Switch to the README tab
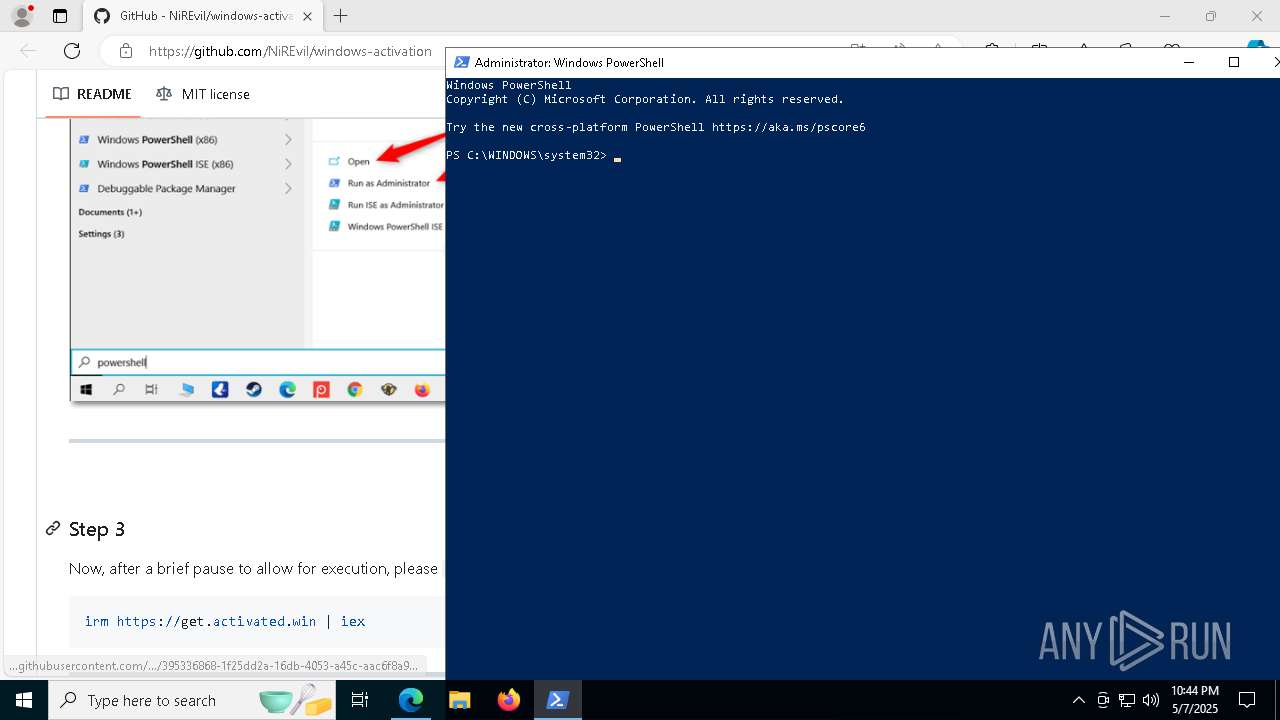The width and height of the screenshot is (1280, 720). click(92, 94)
